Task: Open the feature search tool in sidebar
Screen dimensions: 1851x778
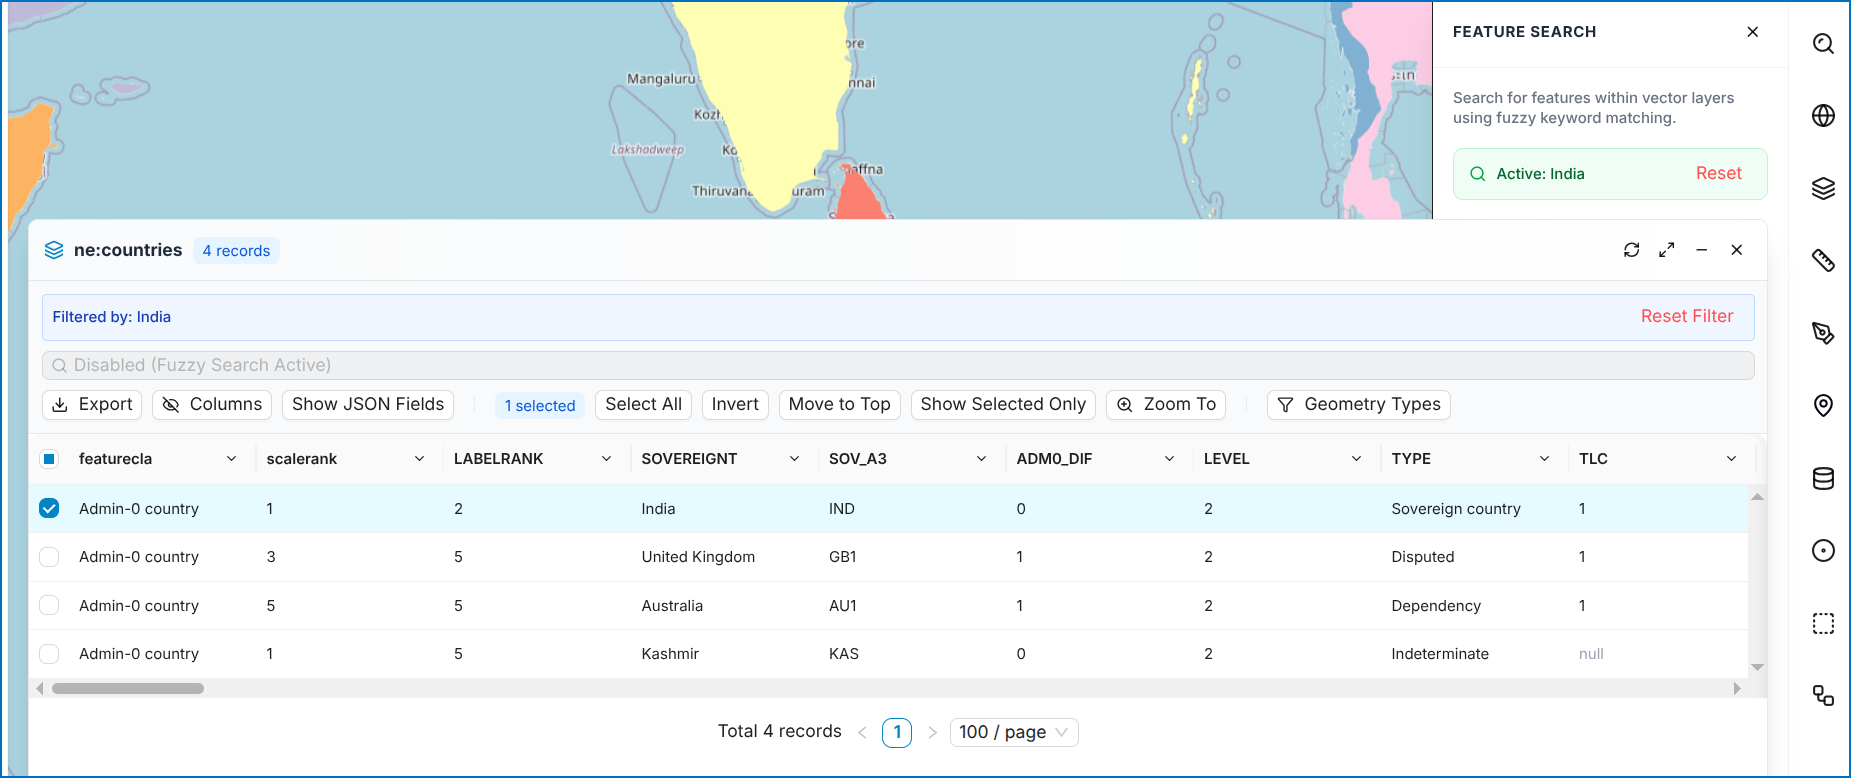Action: click(1823, 43)
